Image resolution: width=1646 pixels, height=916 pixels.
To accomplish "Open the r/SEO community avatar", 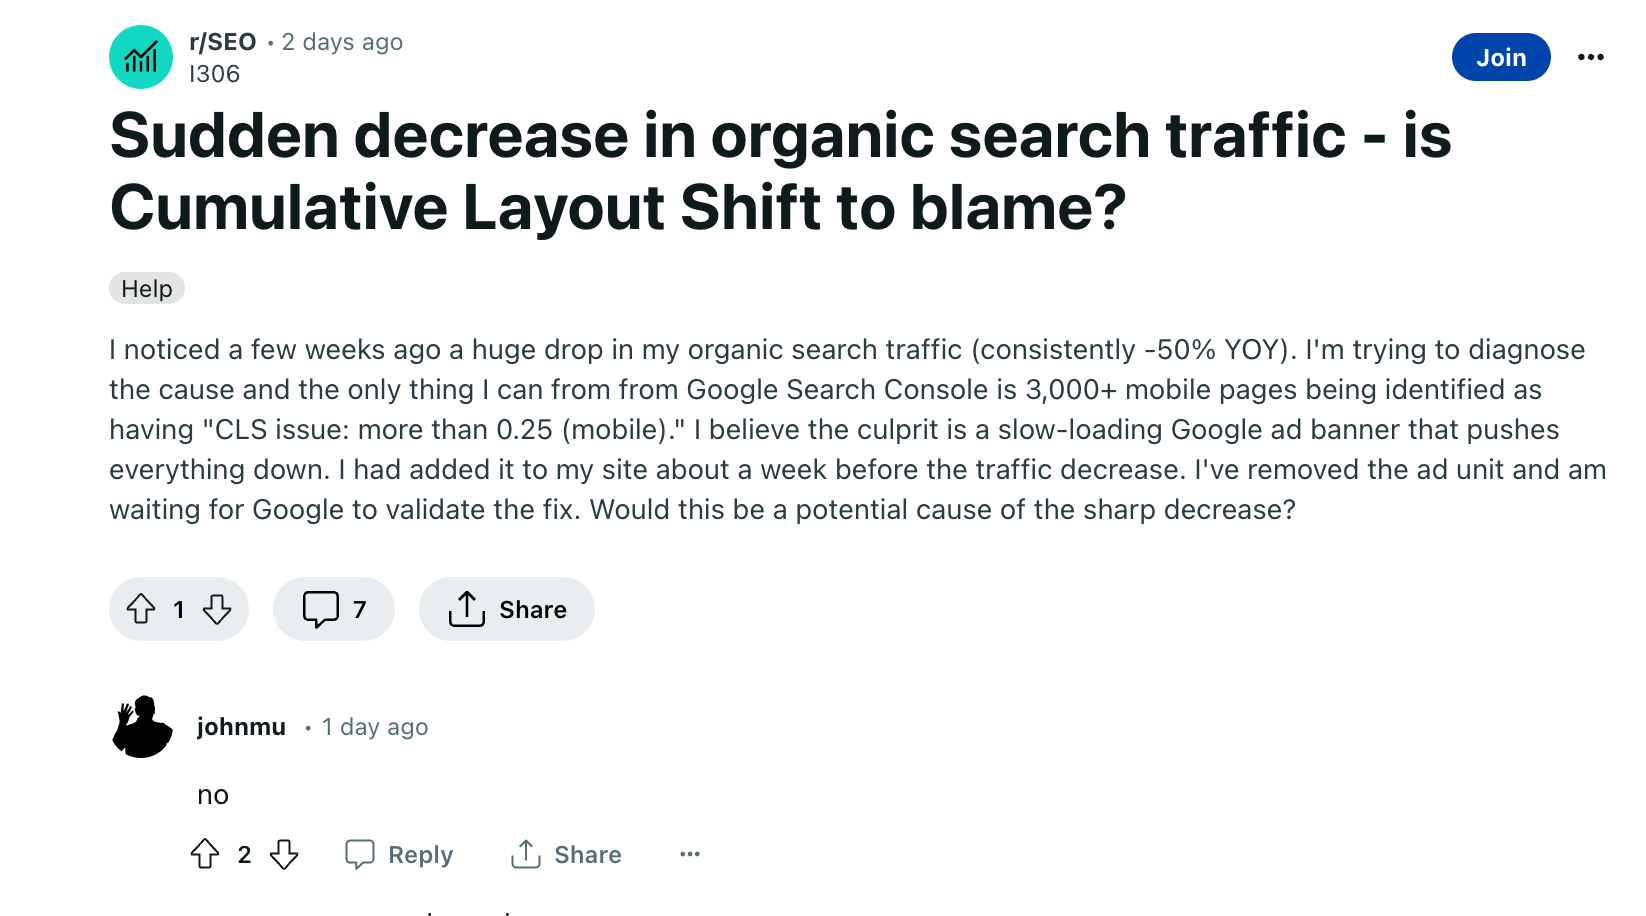I will tap(140, 57).
